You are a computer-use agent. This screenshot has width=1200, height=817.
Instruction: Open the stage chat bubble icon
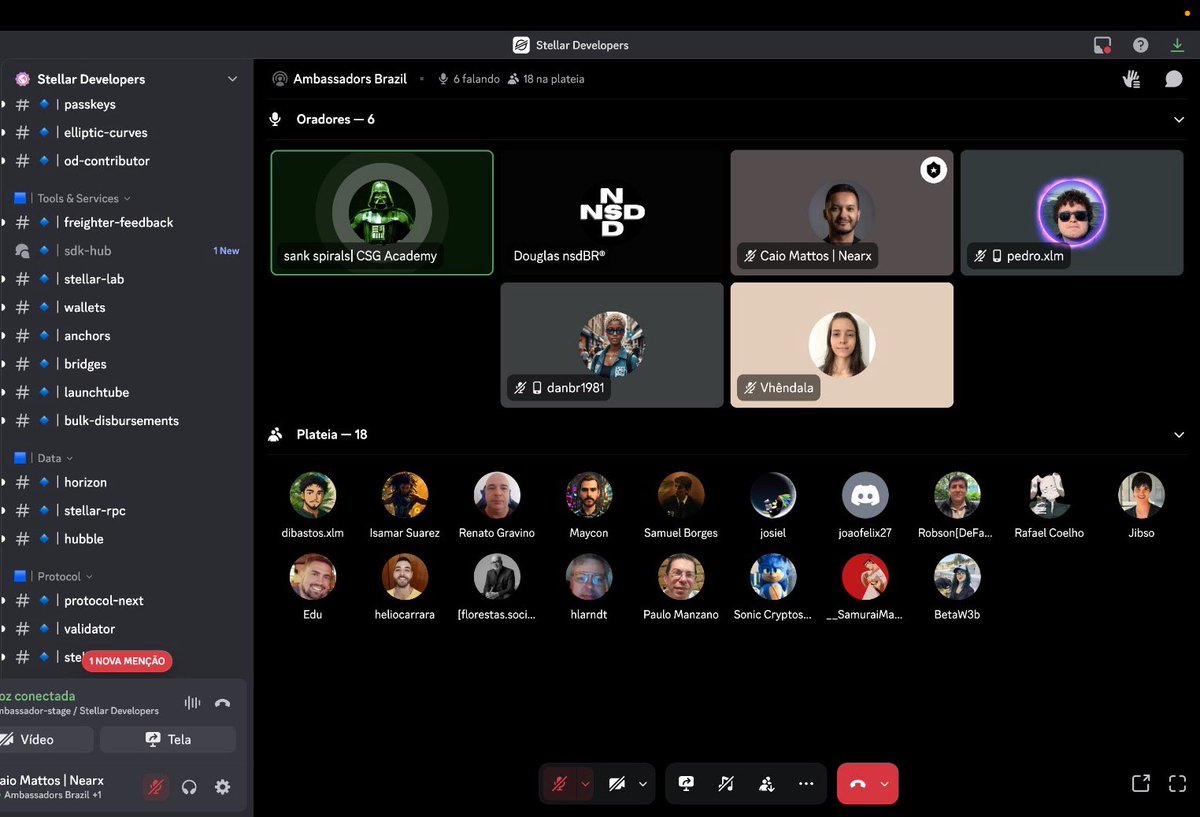pyautogui.click(x=1173, y=79)
